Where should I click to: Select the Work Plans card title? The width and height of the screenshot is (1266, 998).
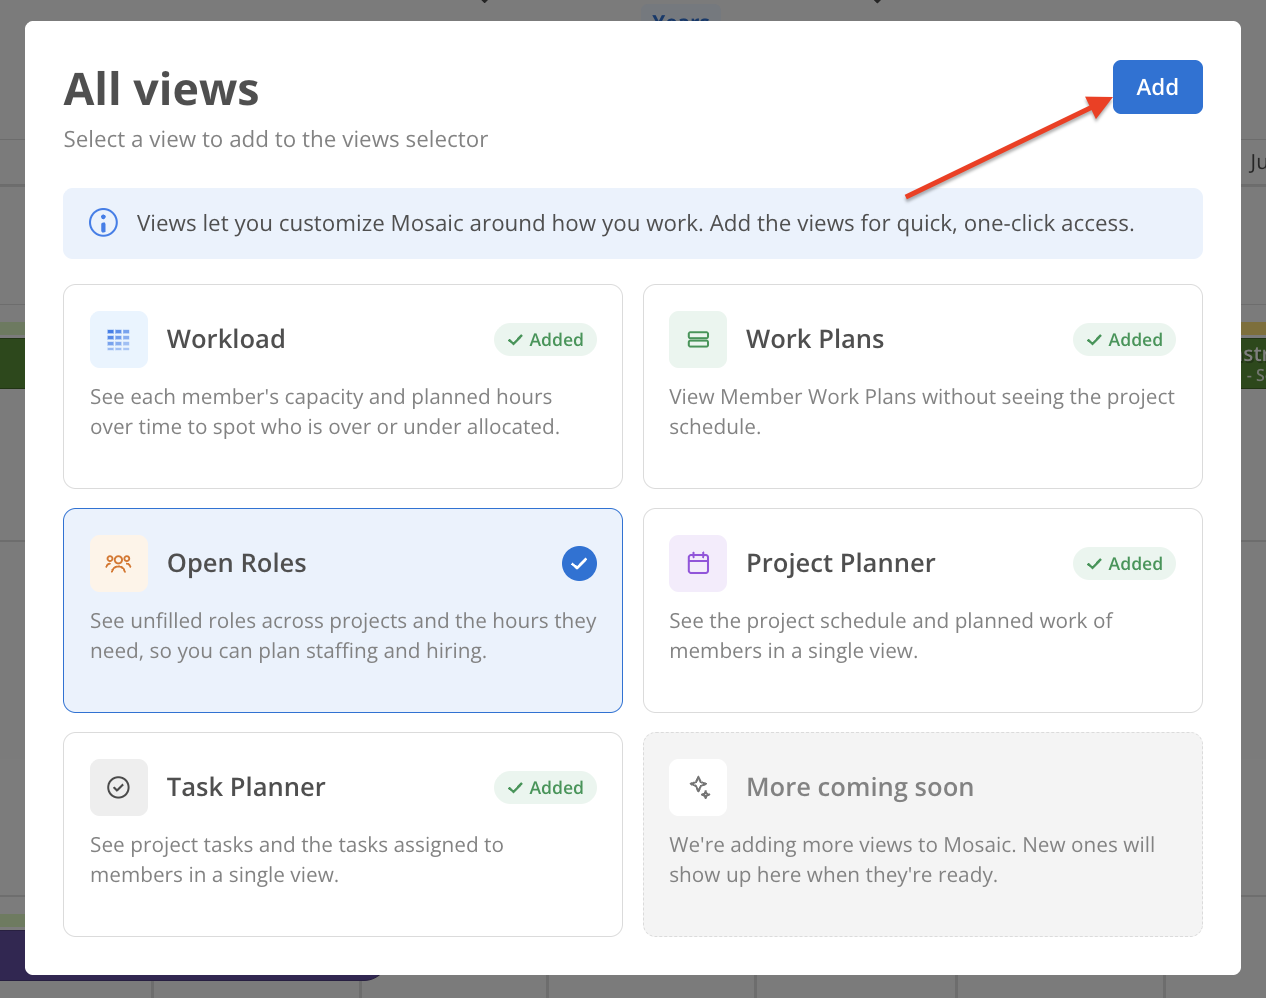[x=815, y=339]
